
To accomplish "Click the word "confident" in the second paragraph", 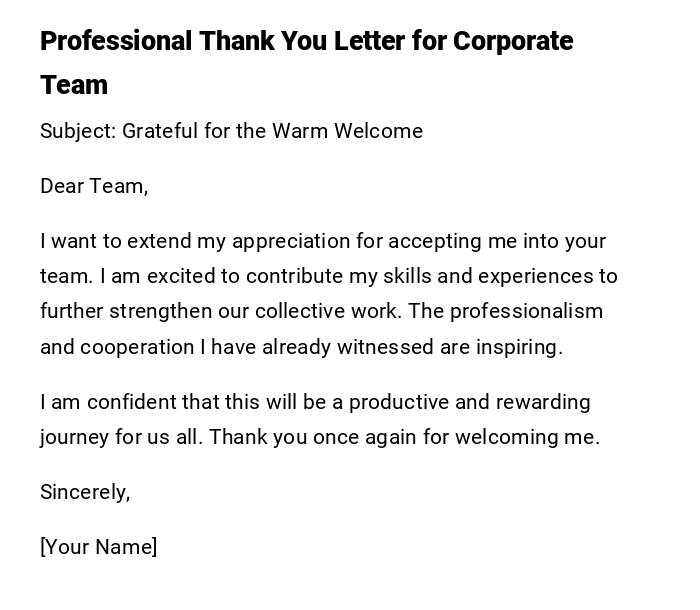I will tap(134, 402).
